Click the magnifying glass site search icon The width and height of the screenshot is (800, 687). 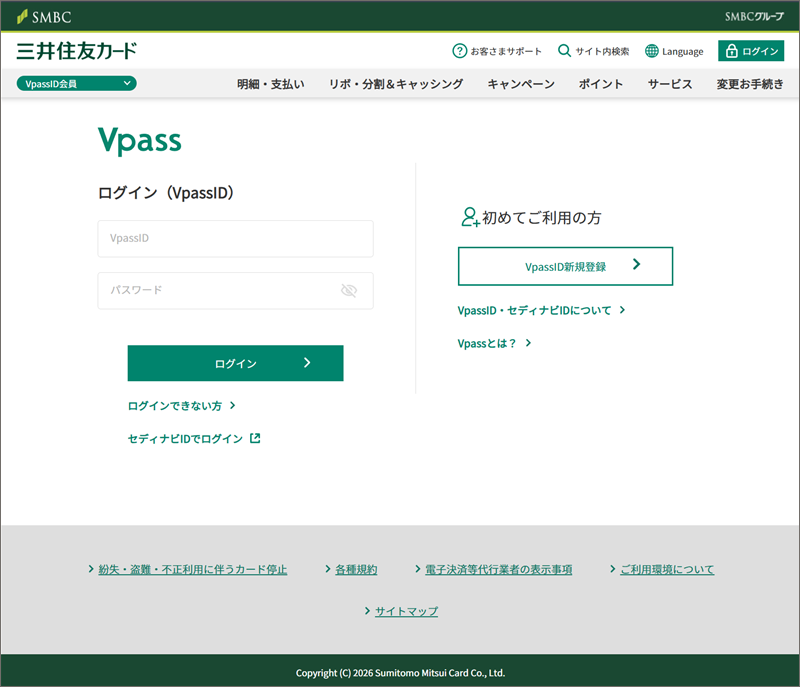tap(565, 51)
